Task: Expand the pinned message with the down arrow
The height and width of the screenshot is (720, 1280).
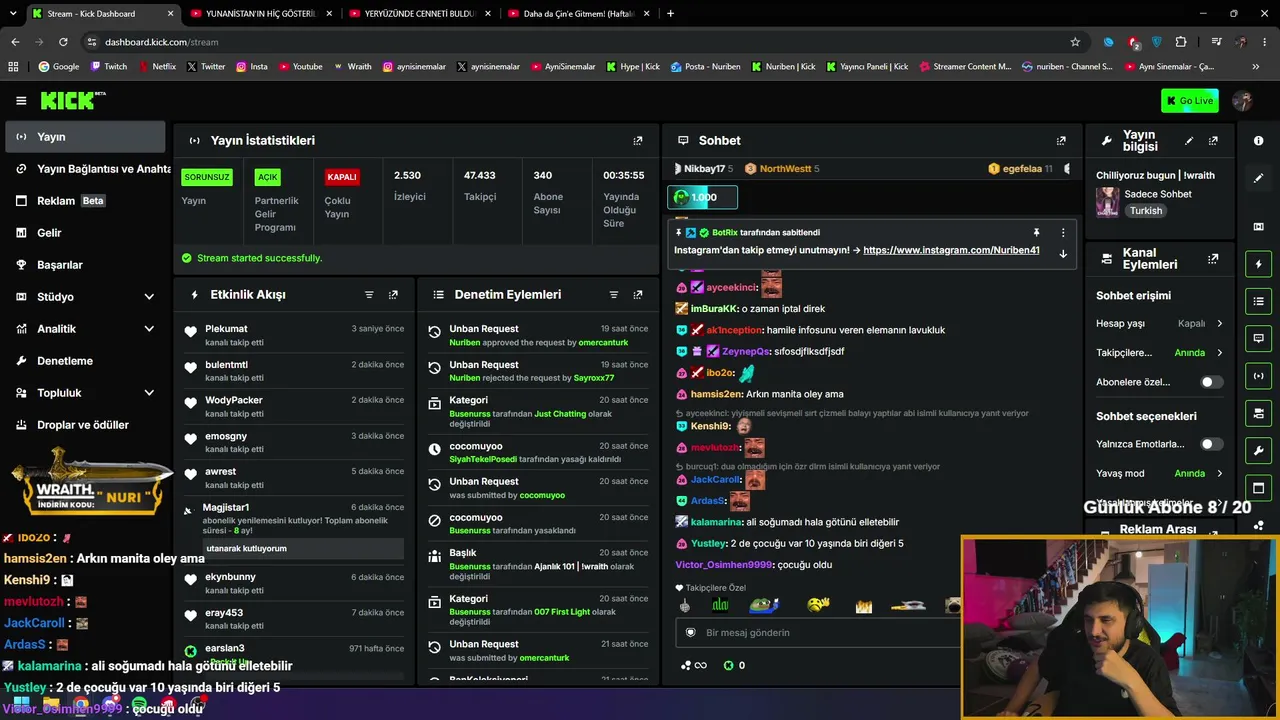Action: 1063,254
